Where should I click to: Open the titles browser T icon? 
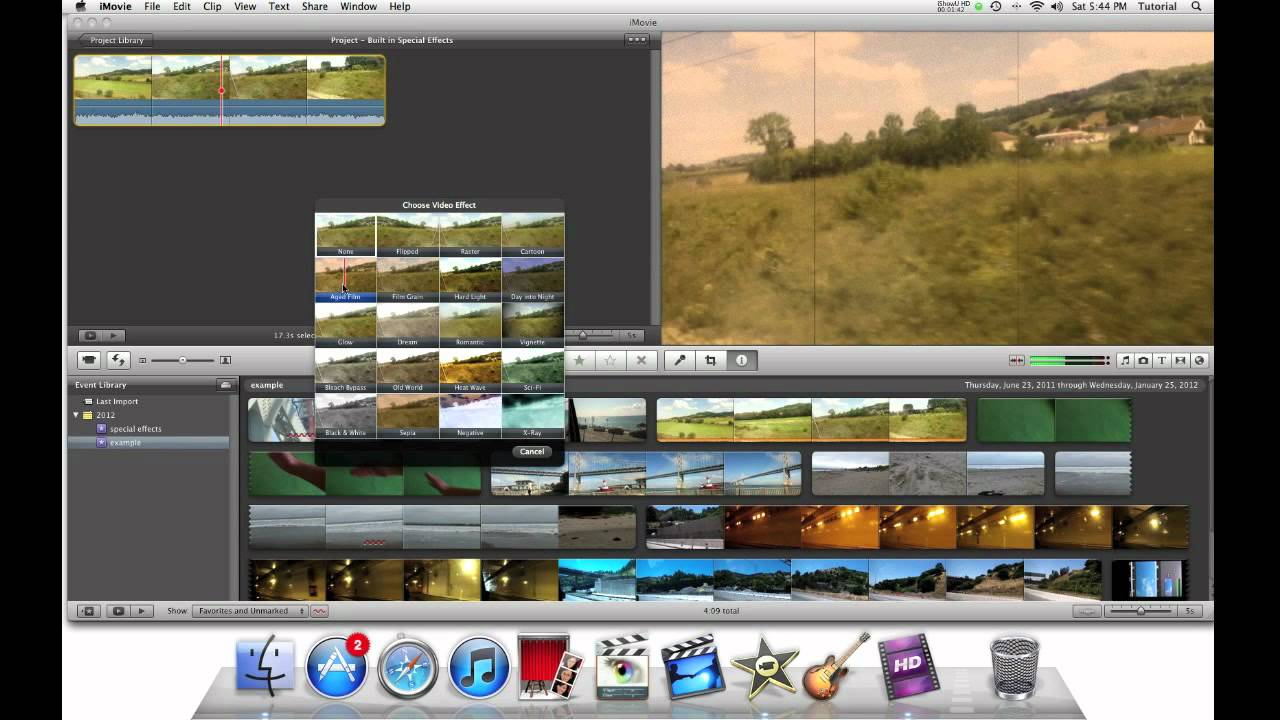(x=1162, y=360)
